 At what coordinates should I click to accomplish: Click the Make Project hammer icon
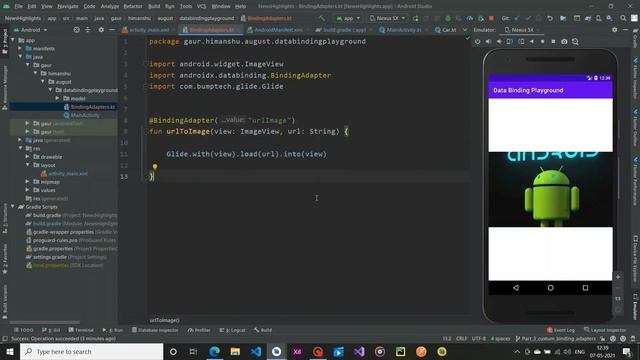[322, 18]
